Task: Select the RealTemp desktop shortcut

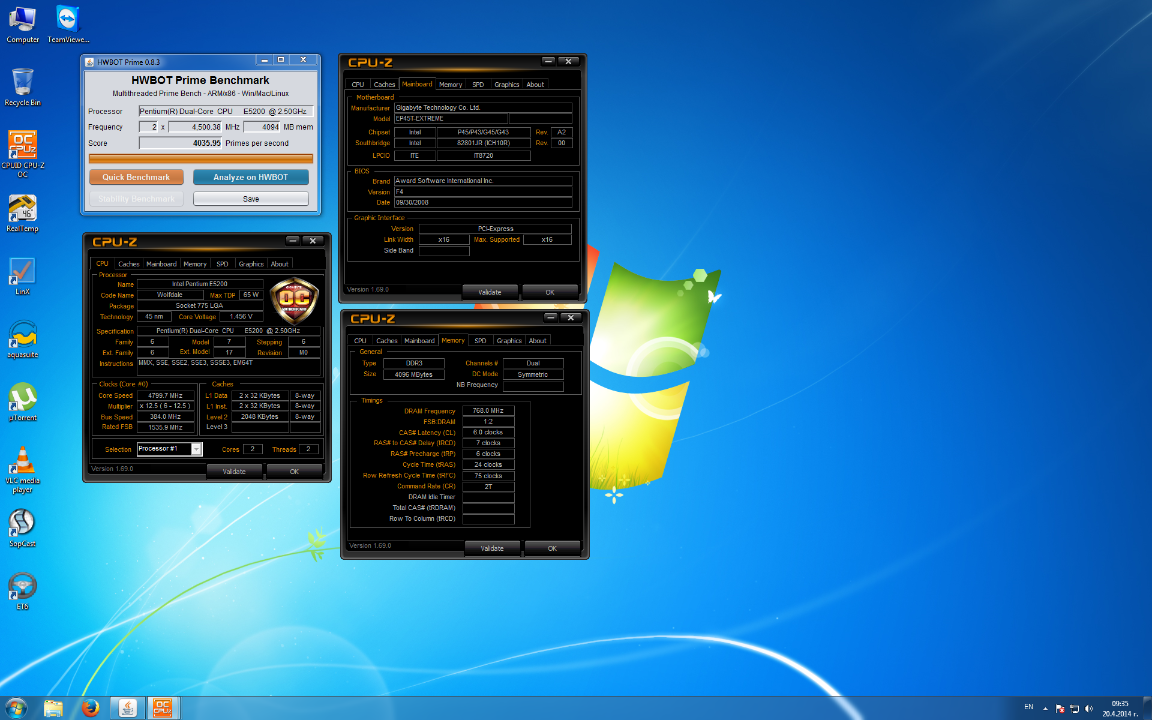Action: pos(22,213)
